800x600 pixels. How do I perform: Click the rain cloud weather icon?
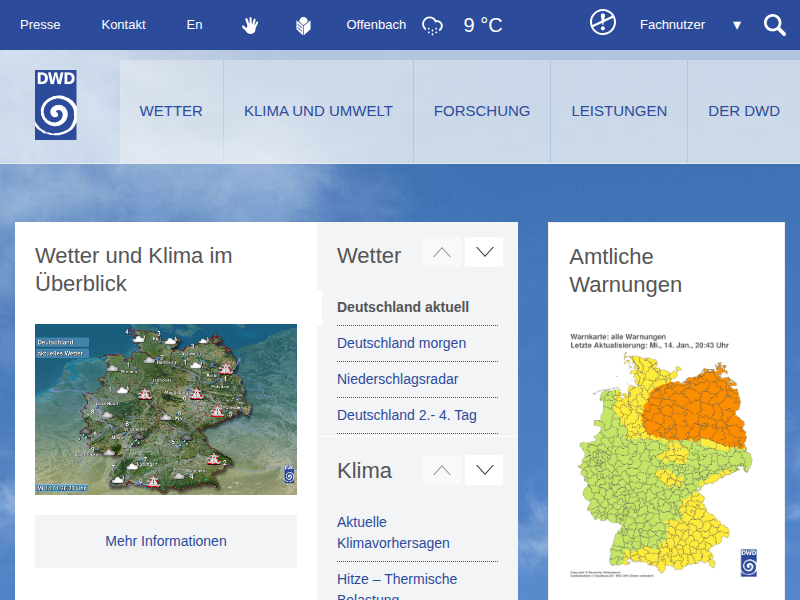pos(432,25)
